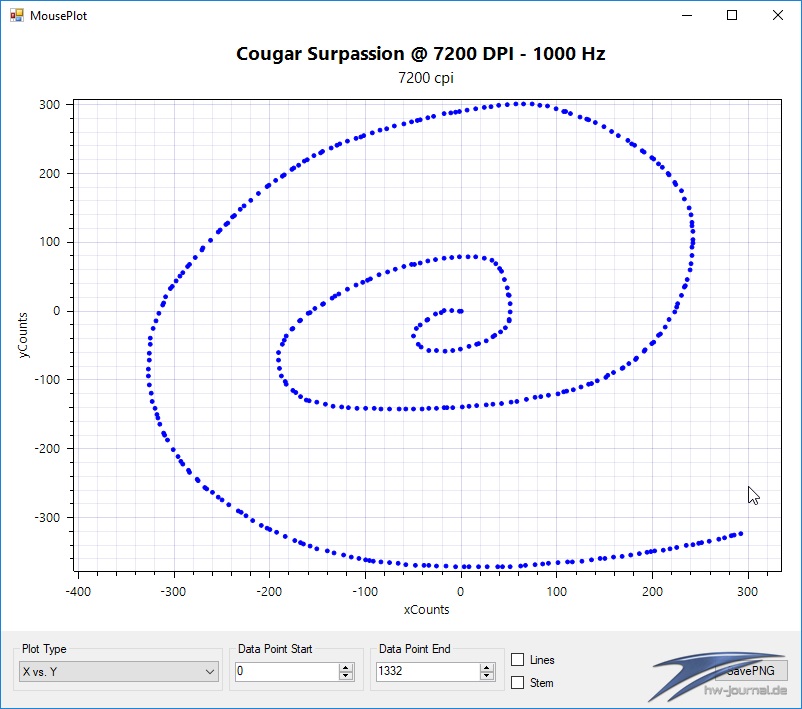The height and width of the screenshot is (709, 802).
Task: Increase Data Point Start with up arrow
Action: (x=346, y=667)
